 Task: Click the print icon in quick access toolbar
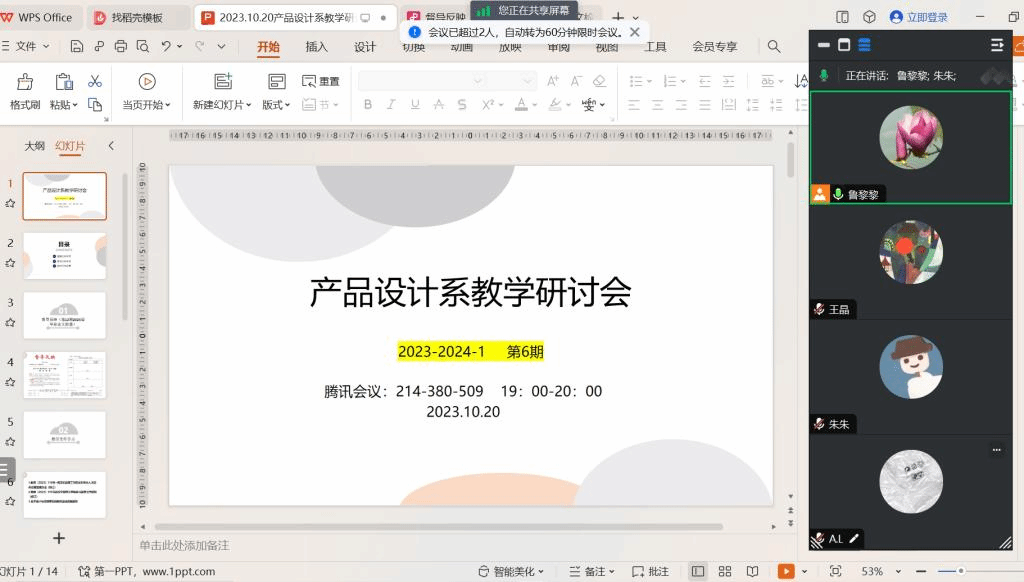pos(121,46)
